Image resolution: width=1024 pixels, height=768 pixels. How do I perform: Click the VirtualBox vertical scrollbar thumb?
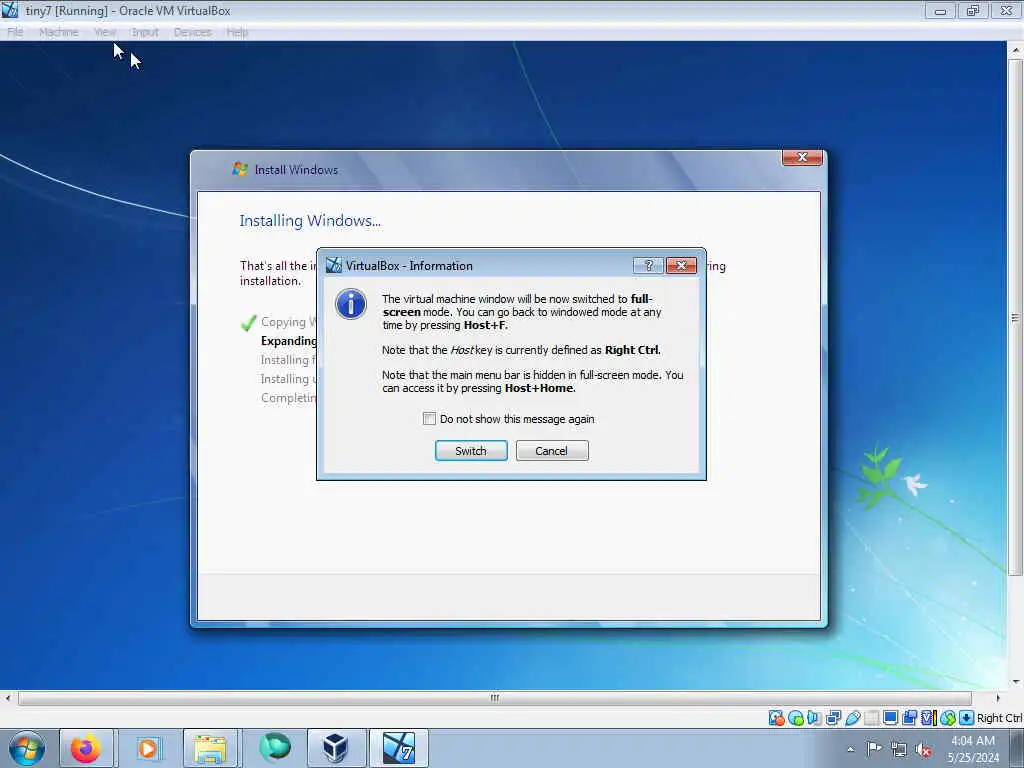[x=1015, y=317]
